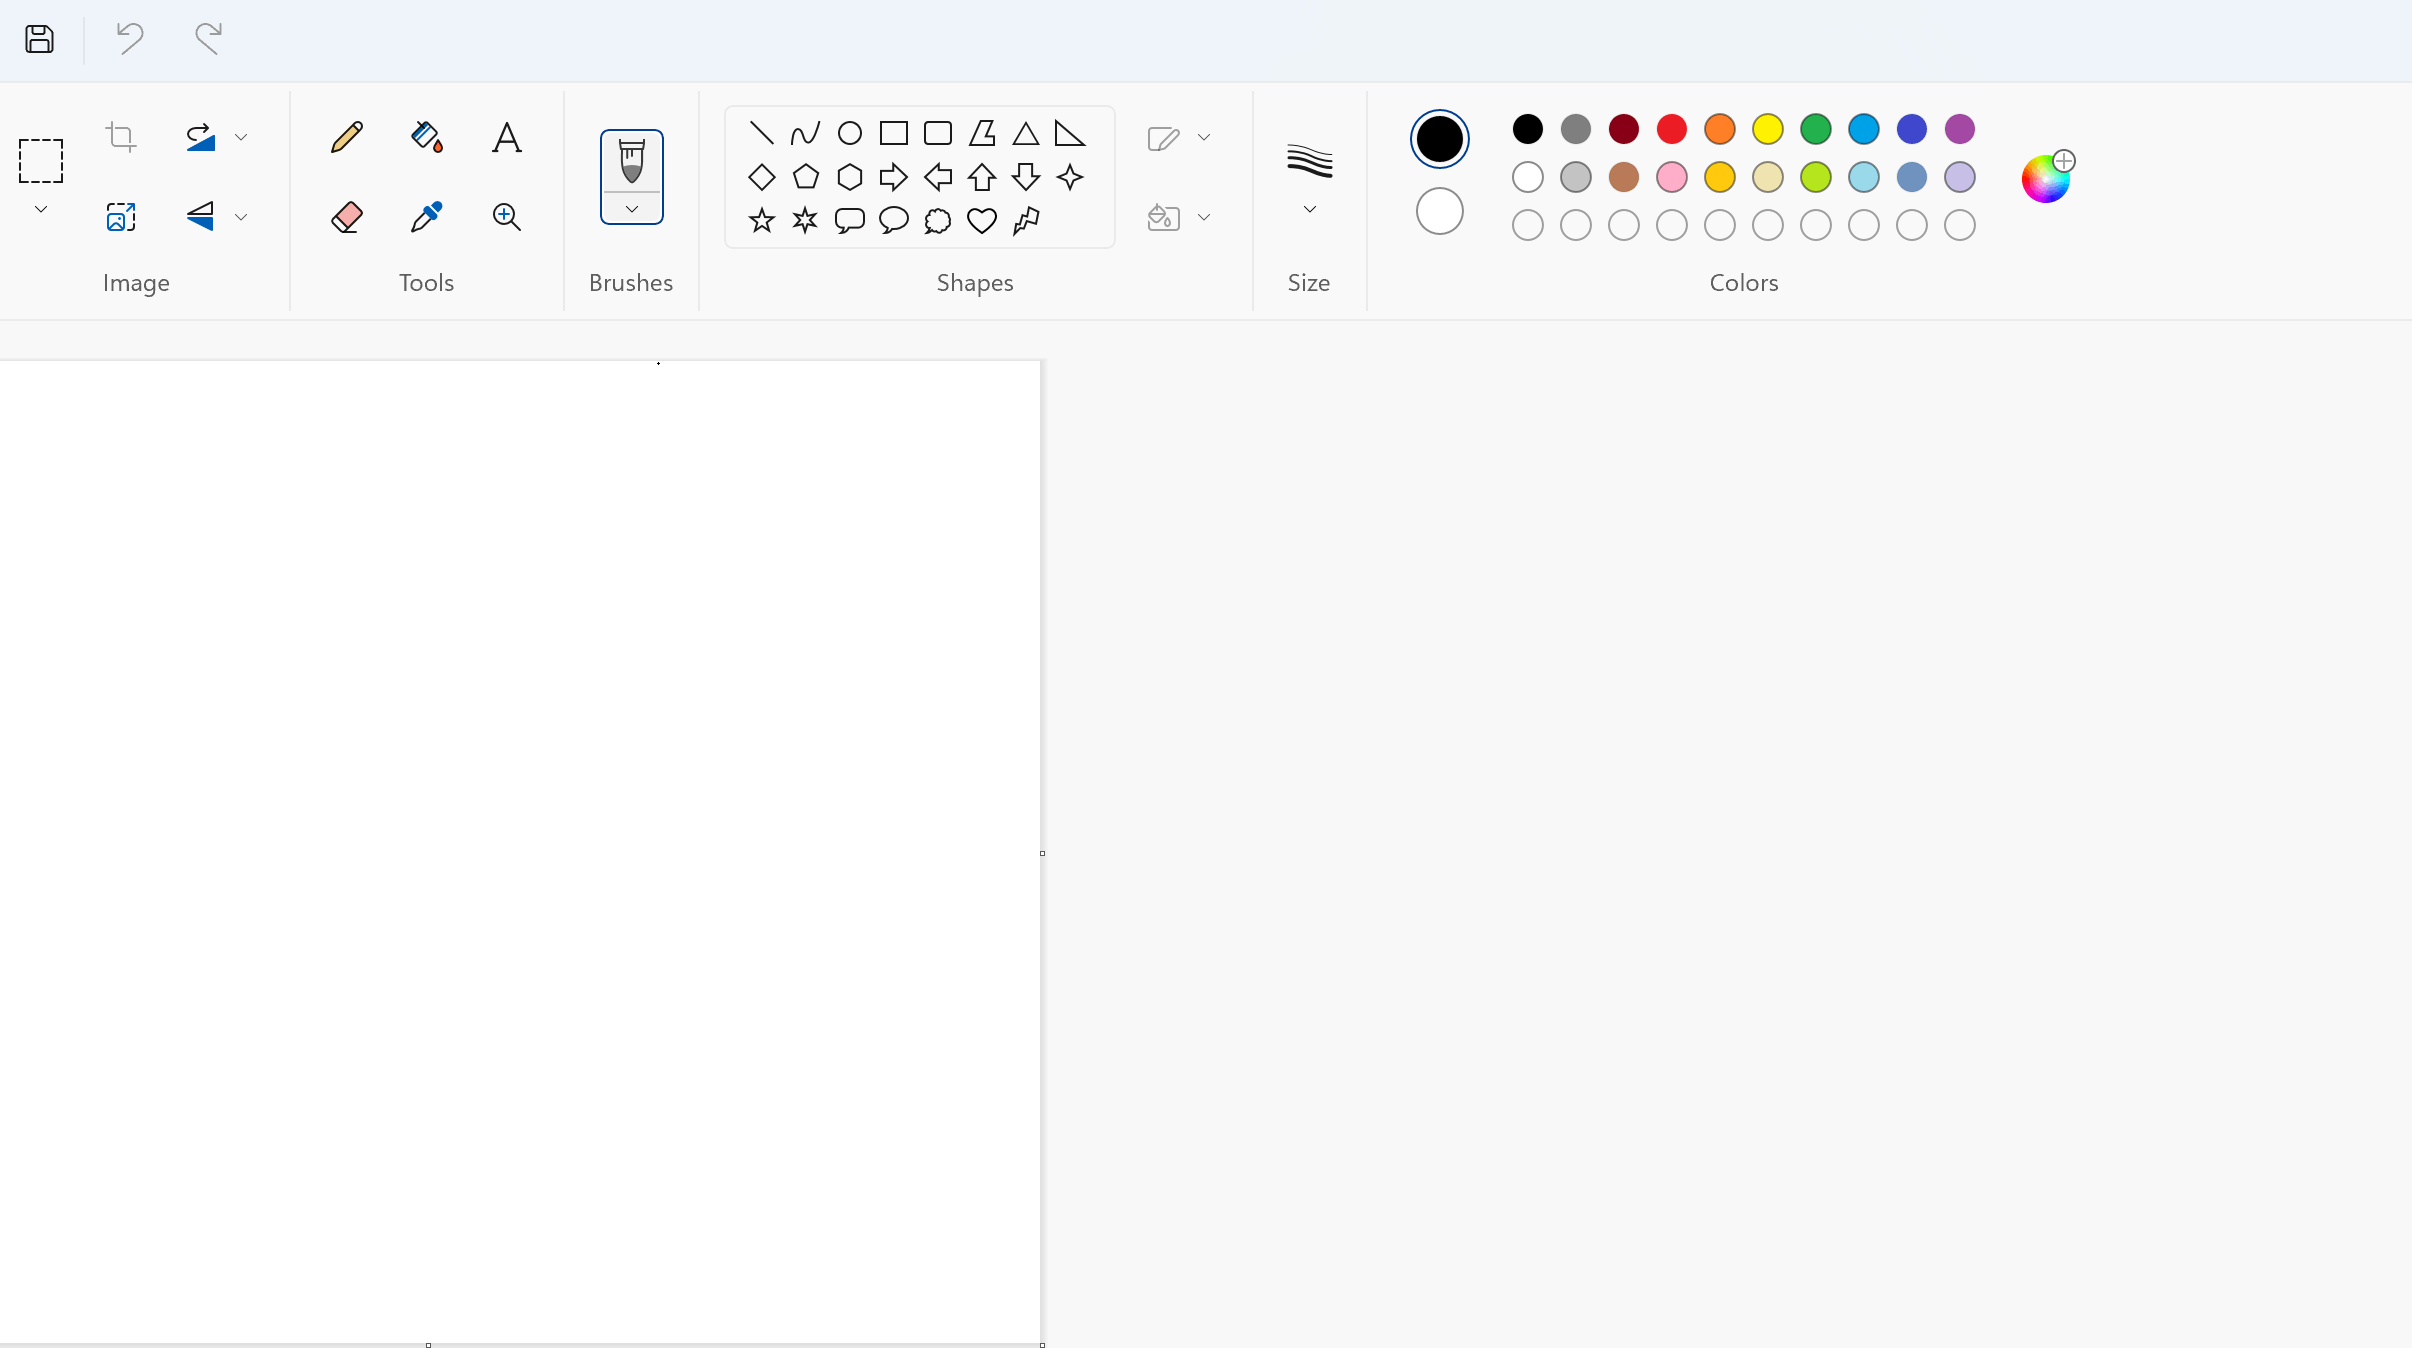Select Color 2 white swatch
The image size is (2412, 1348).
click(1440, 211)
